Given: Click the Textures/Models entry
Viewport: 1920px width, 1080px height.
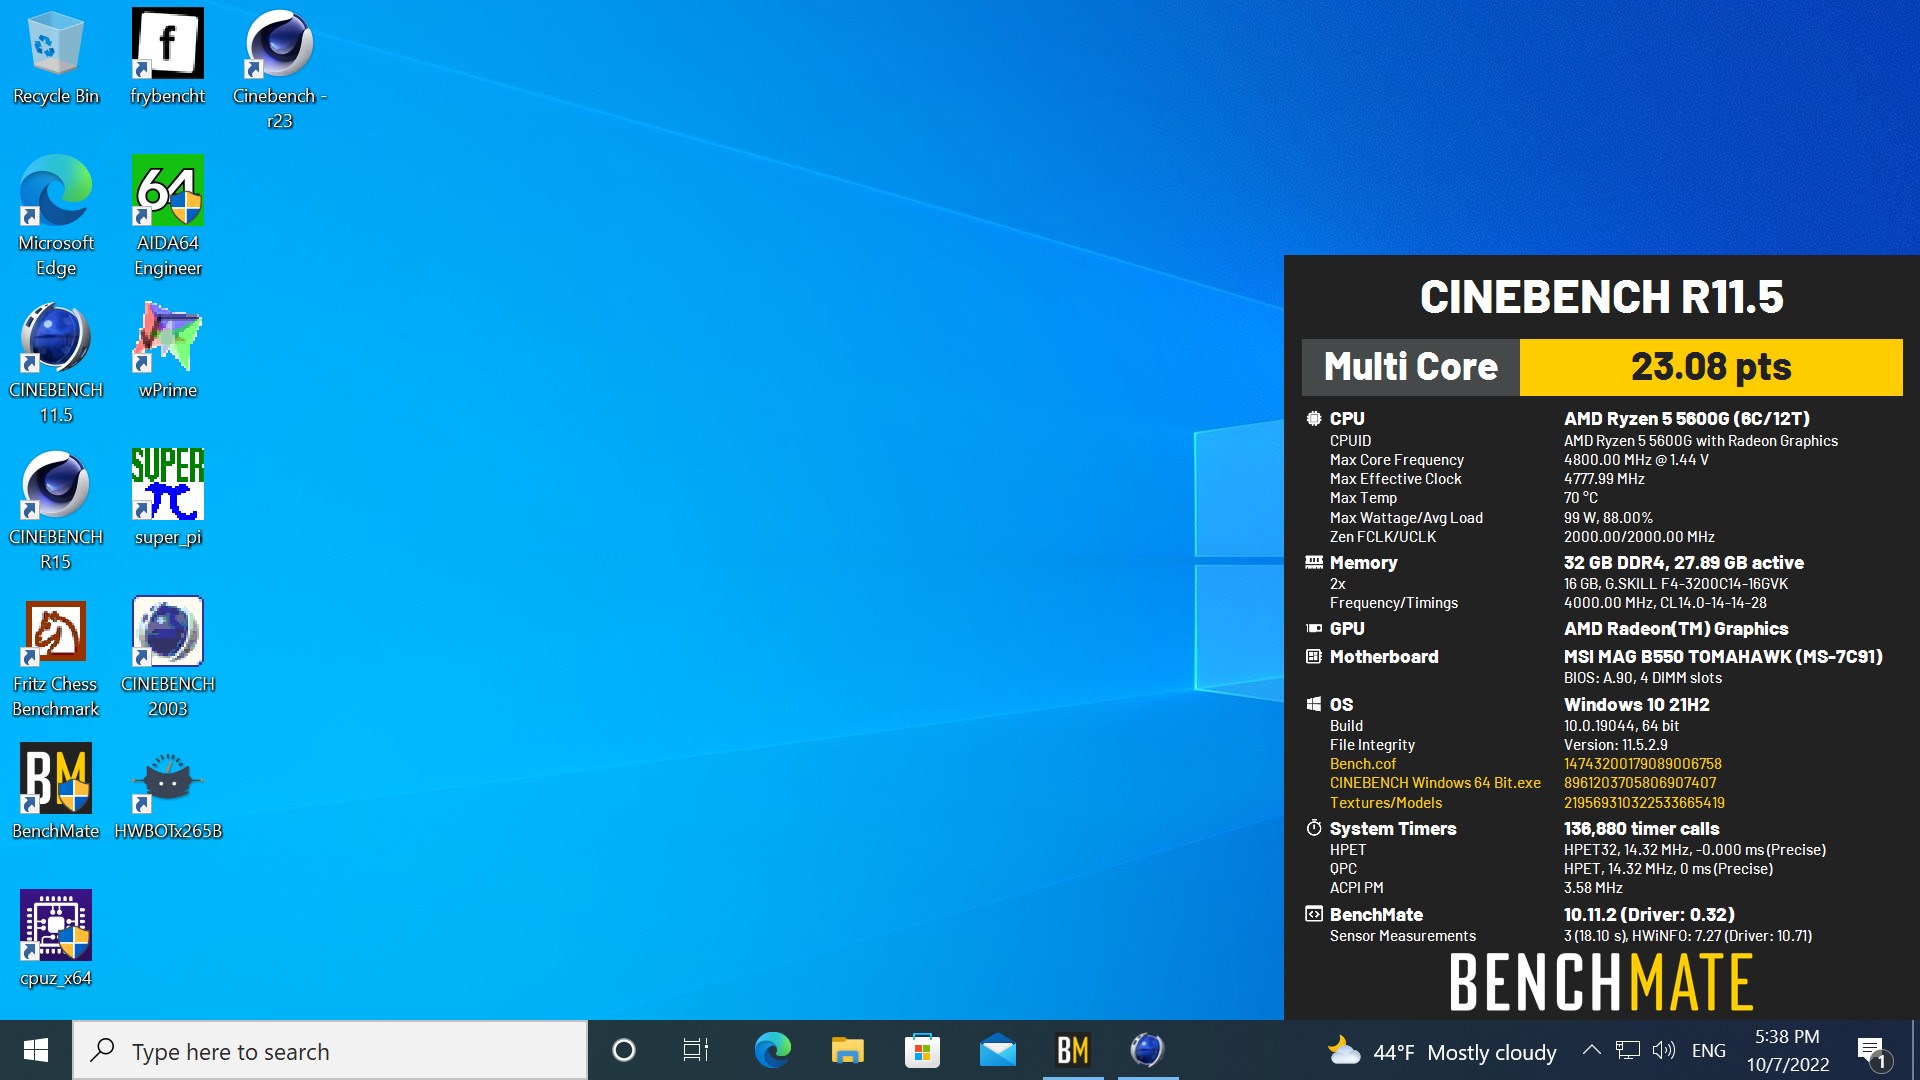Looking at the screenshot, I should tap(1386, 803).
